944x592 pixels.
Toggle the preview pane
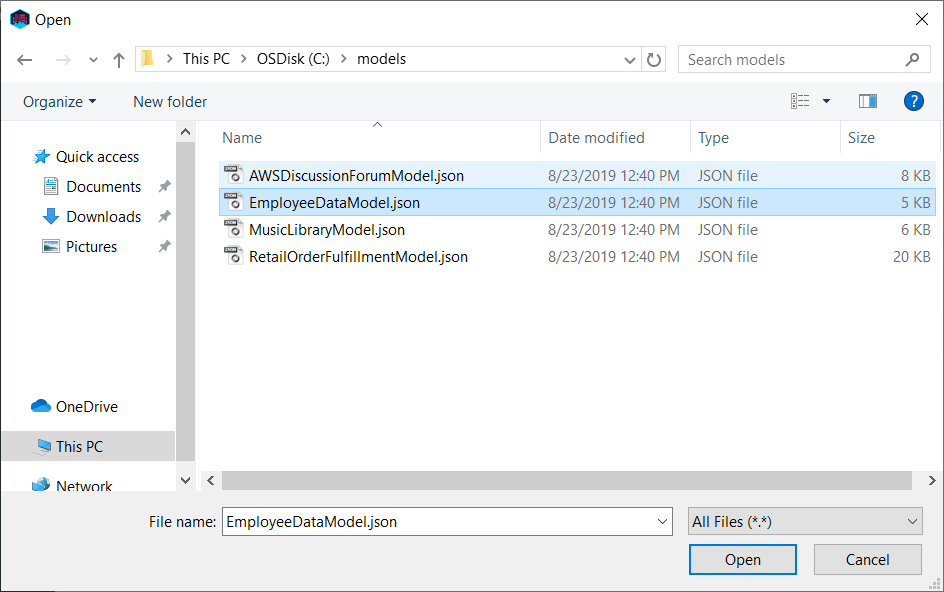(x=867, y=101)
